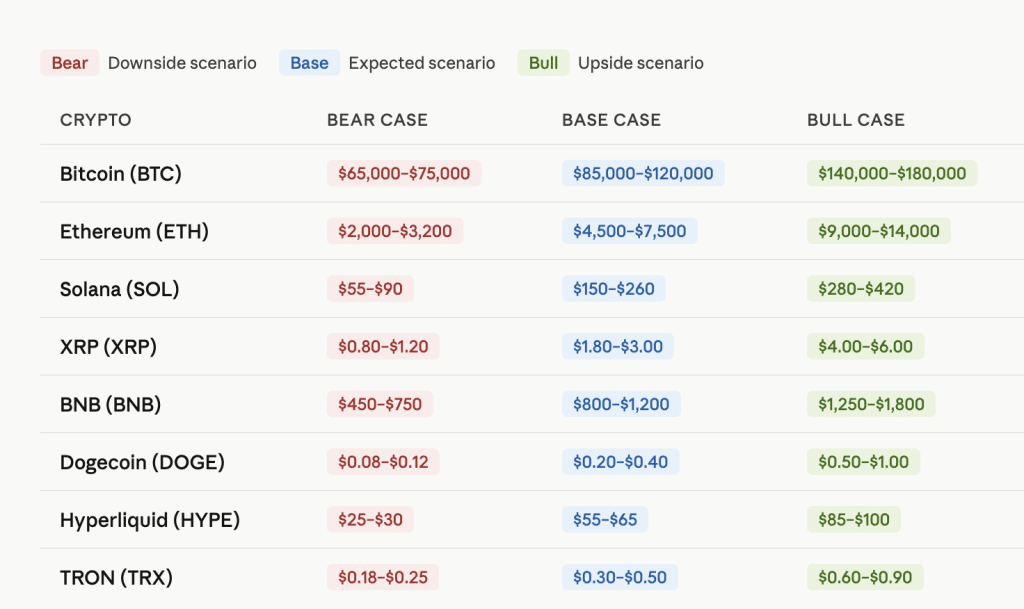Screen dimensions: 1024x609
Task: Click the 'Downside scenario' legend text
Action: point(182,63)
